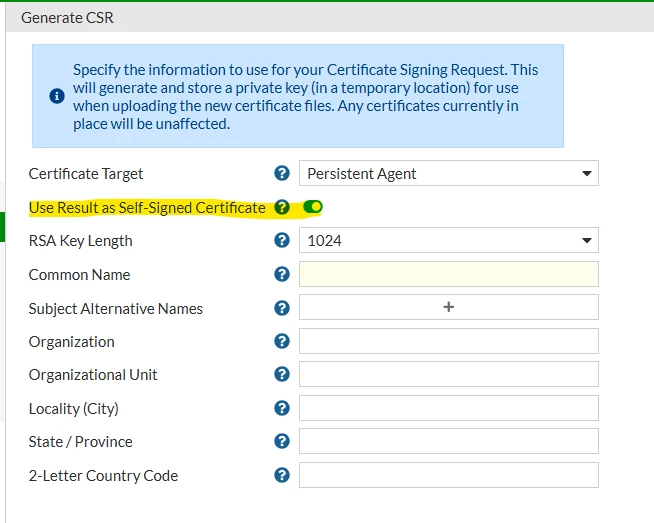Click into the Organization text field
Viewport: 654px width, 523px height.
click(x=449, y=341)
